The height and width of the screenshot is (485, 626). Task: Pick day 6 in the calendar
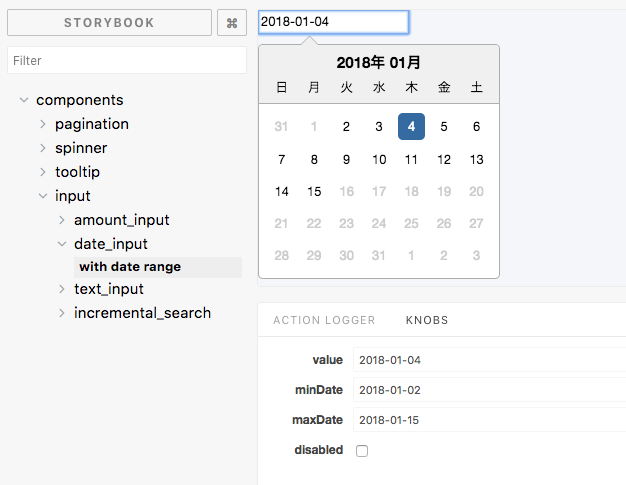[476, 127]
